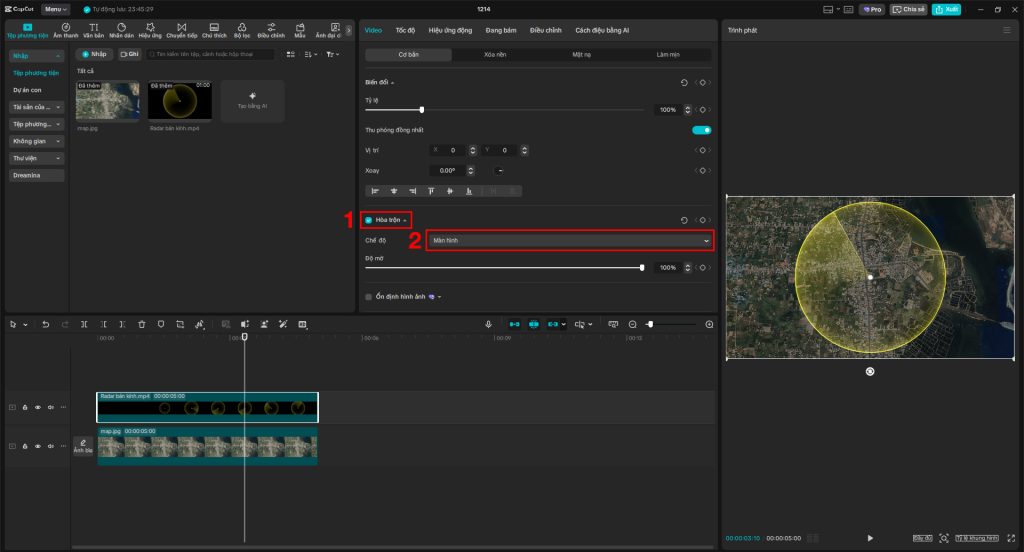Screen dimensions: 1024x552
Task: Enable the Ổn định hình ảnh checkbox
Action: (369, 297)
